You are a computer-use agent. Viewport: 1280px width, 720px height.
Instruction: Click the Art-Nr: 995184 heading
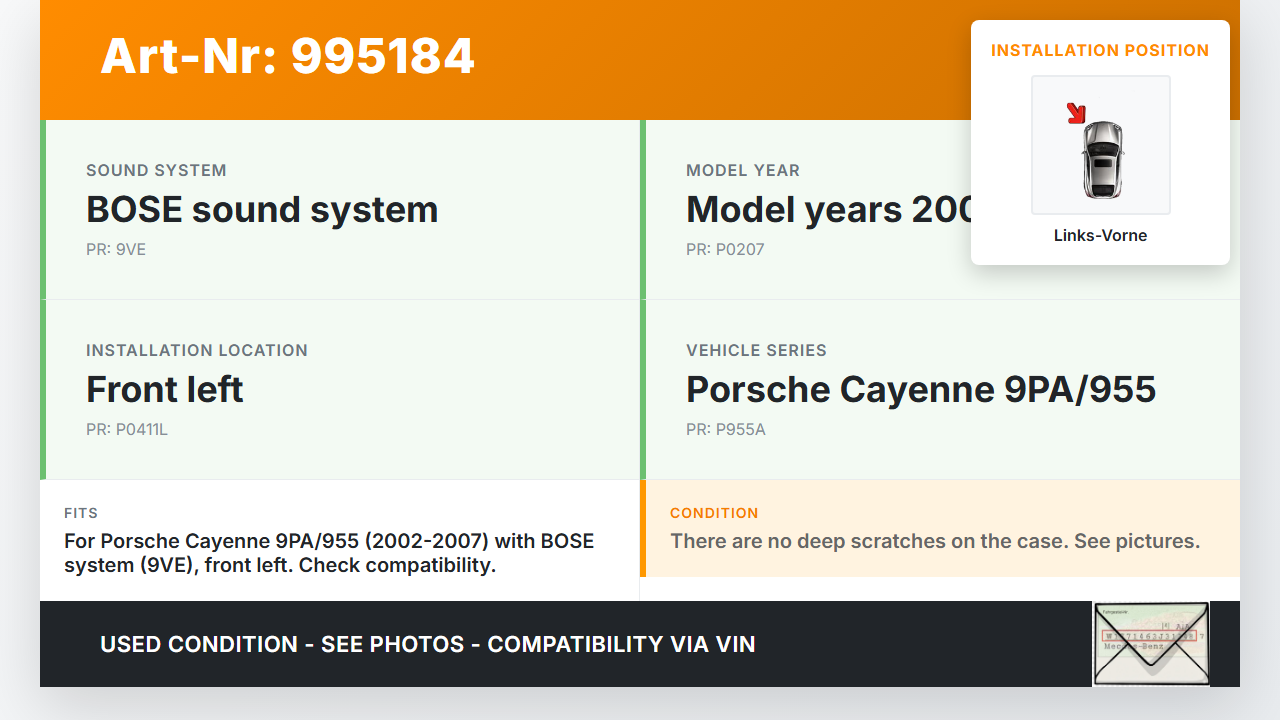click(x=287, y=56)
